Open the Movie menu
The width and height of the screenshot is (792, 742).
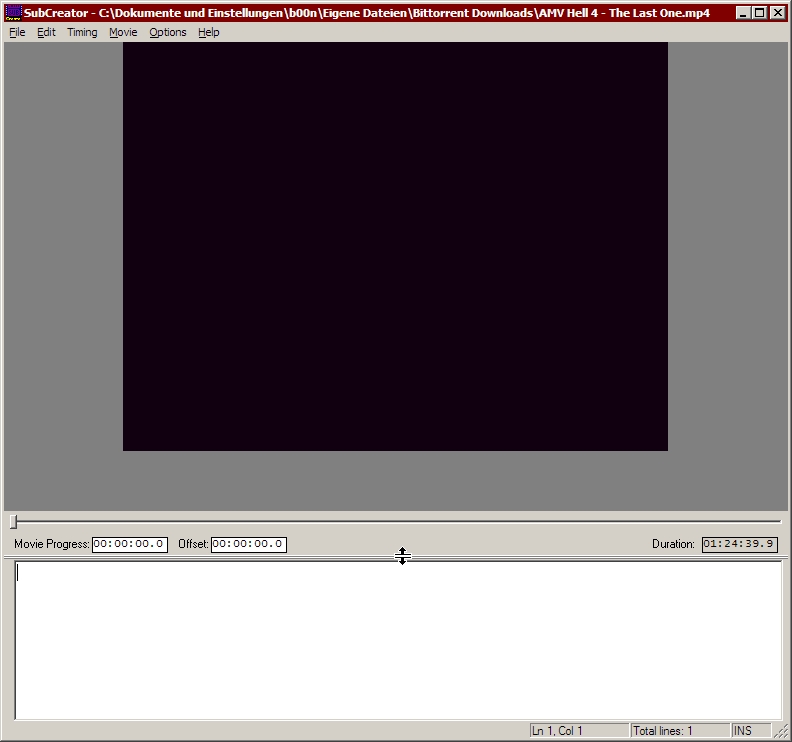tap(123, 32)
